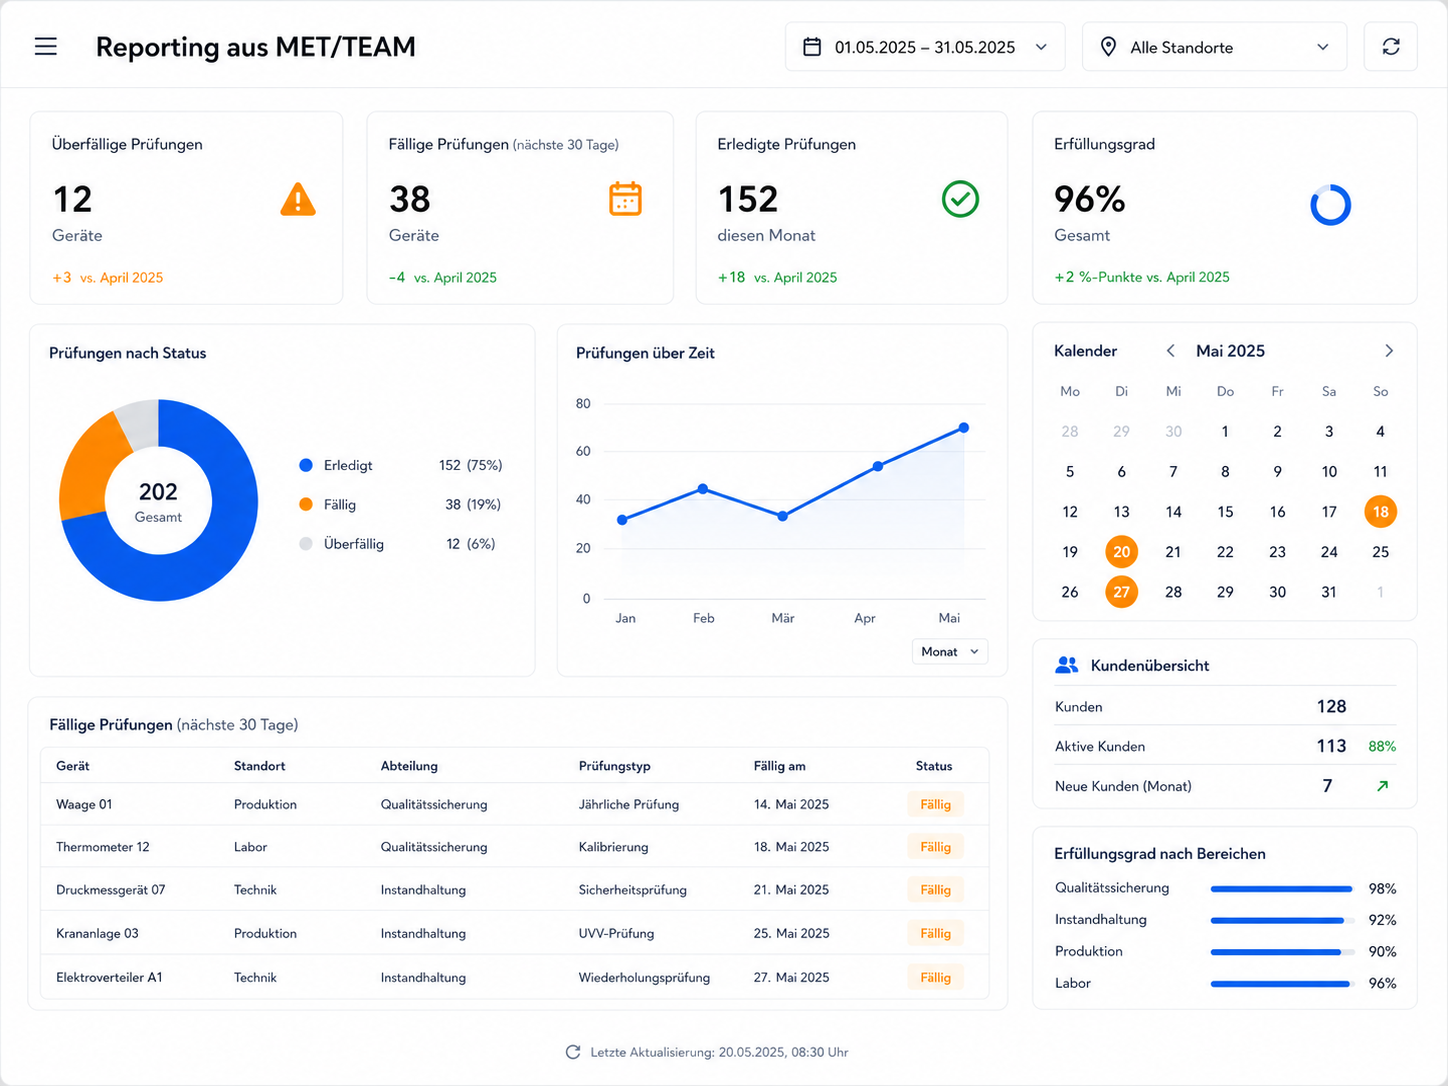Click the Mai data point on line chart
This screenshot has height=1086, width=1448.
click(964, 427)
